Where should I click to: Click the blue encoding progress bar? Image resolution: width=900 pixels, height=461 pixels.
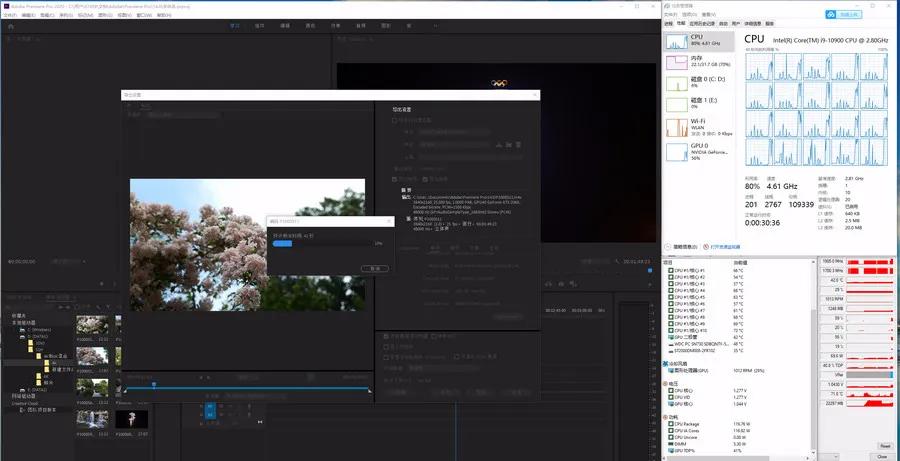click(x=283, y=243)
